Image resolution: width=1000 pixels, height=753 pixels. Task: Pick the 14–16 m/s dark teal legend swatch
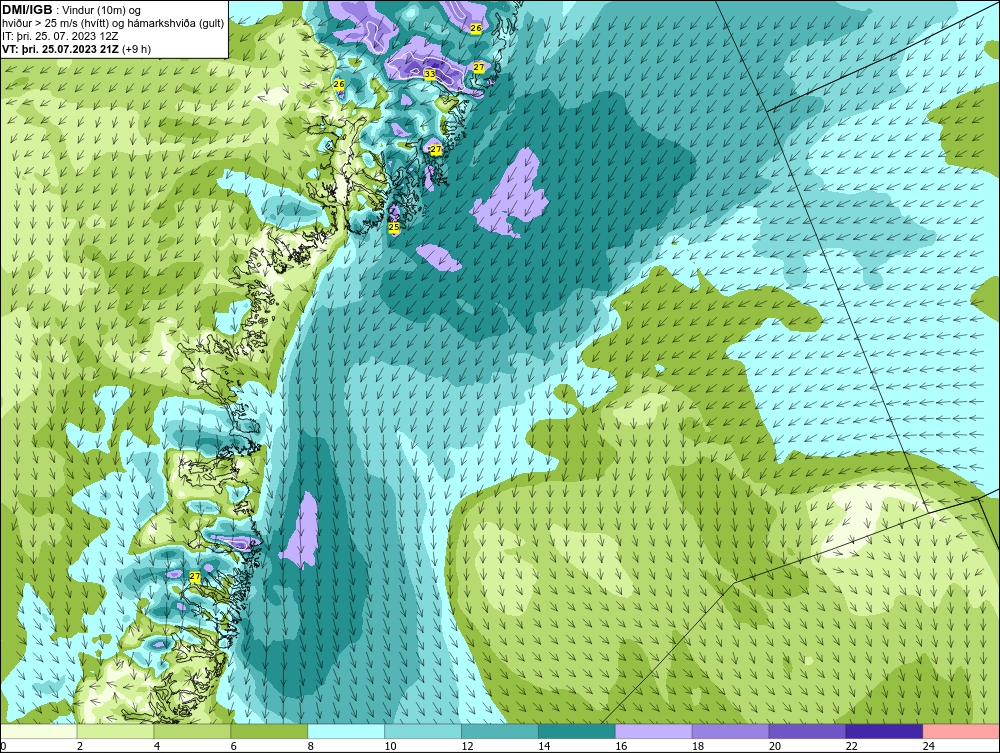577,731
